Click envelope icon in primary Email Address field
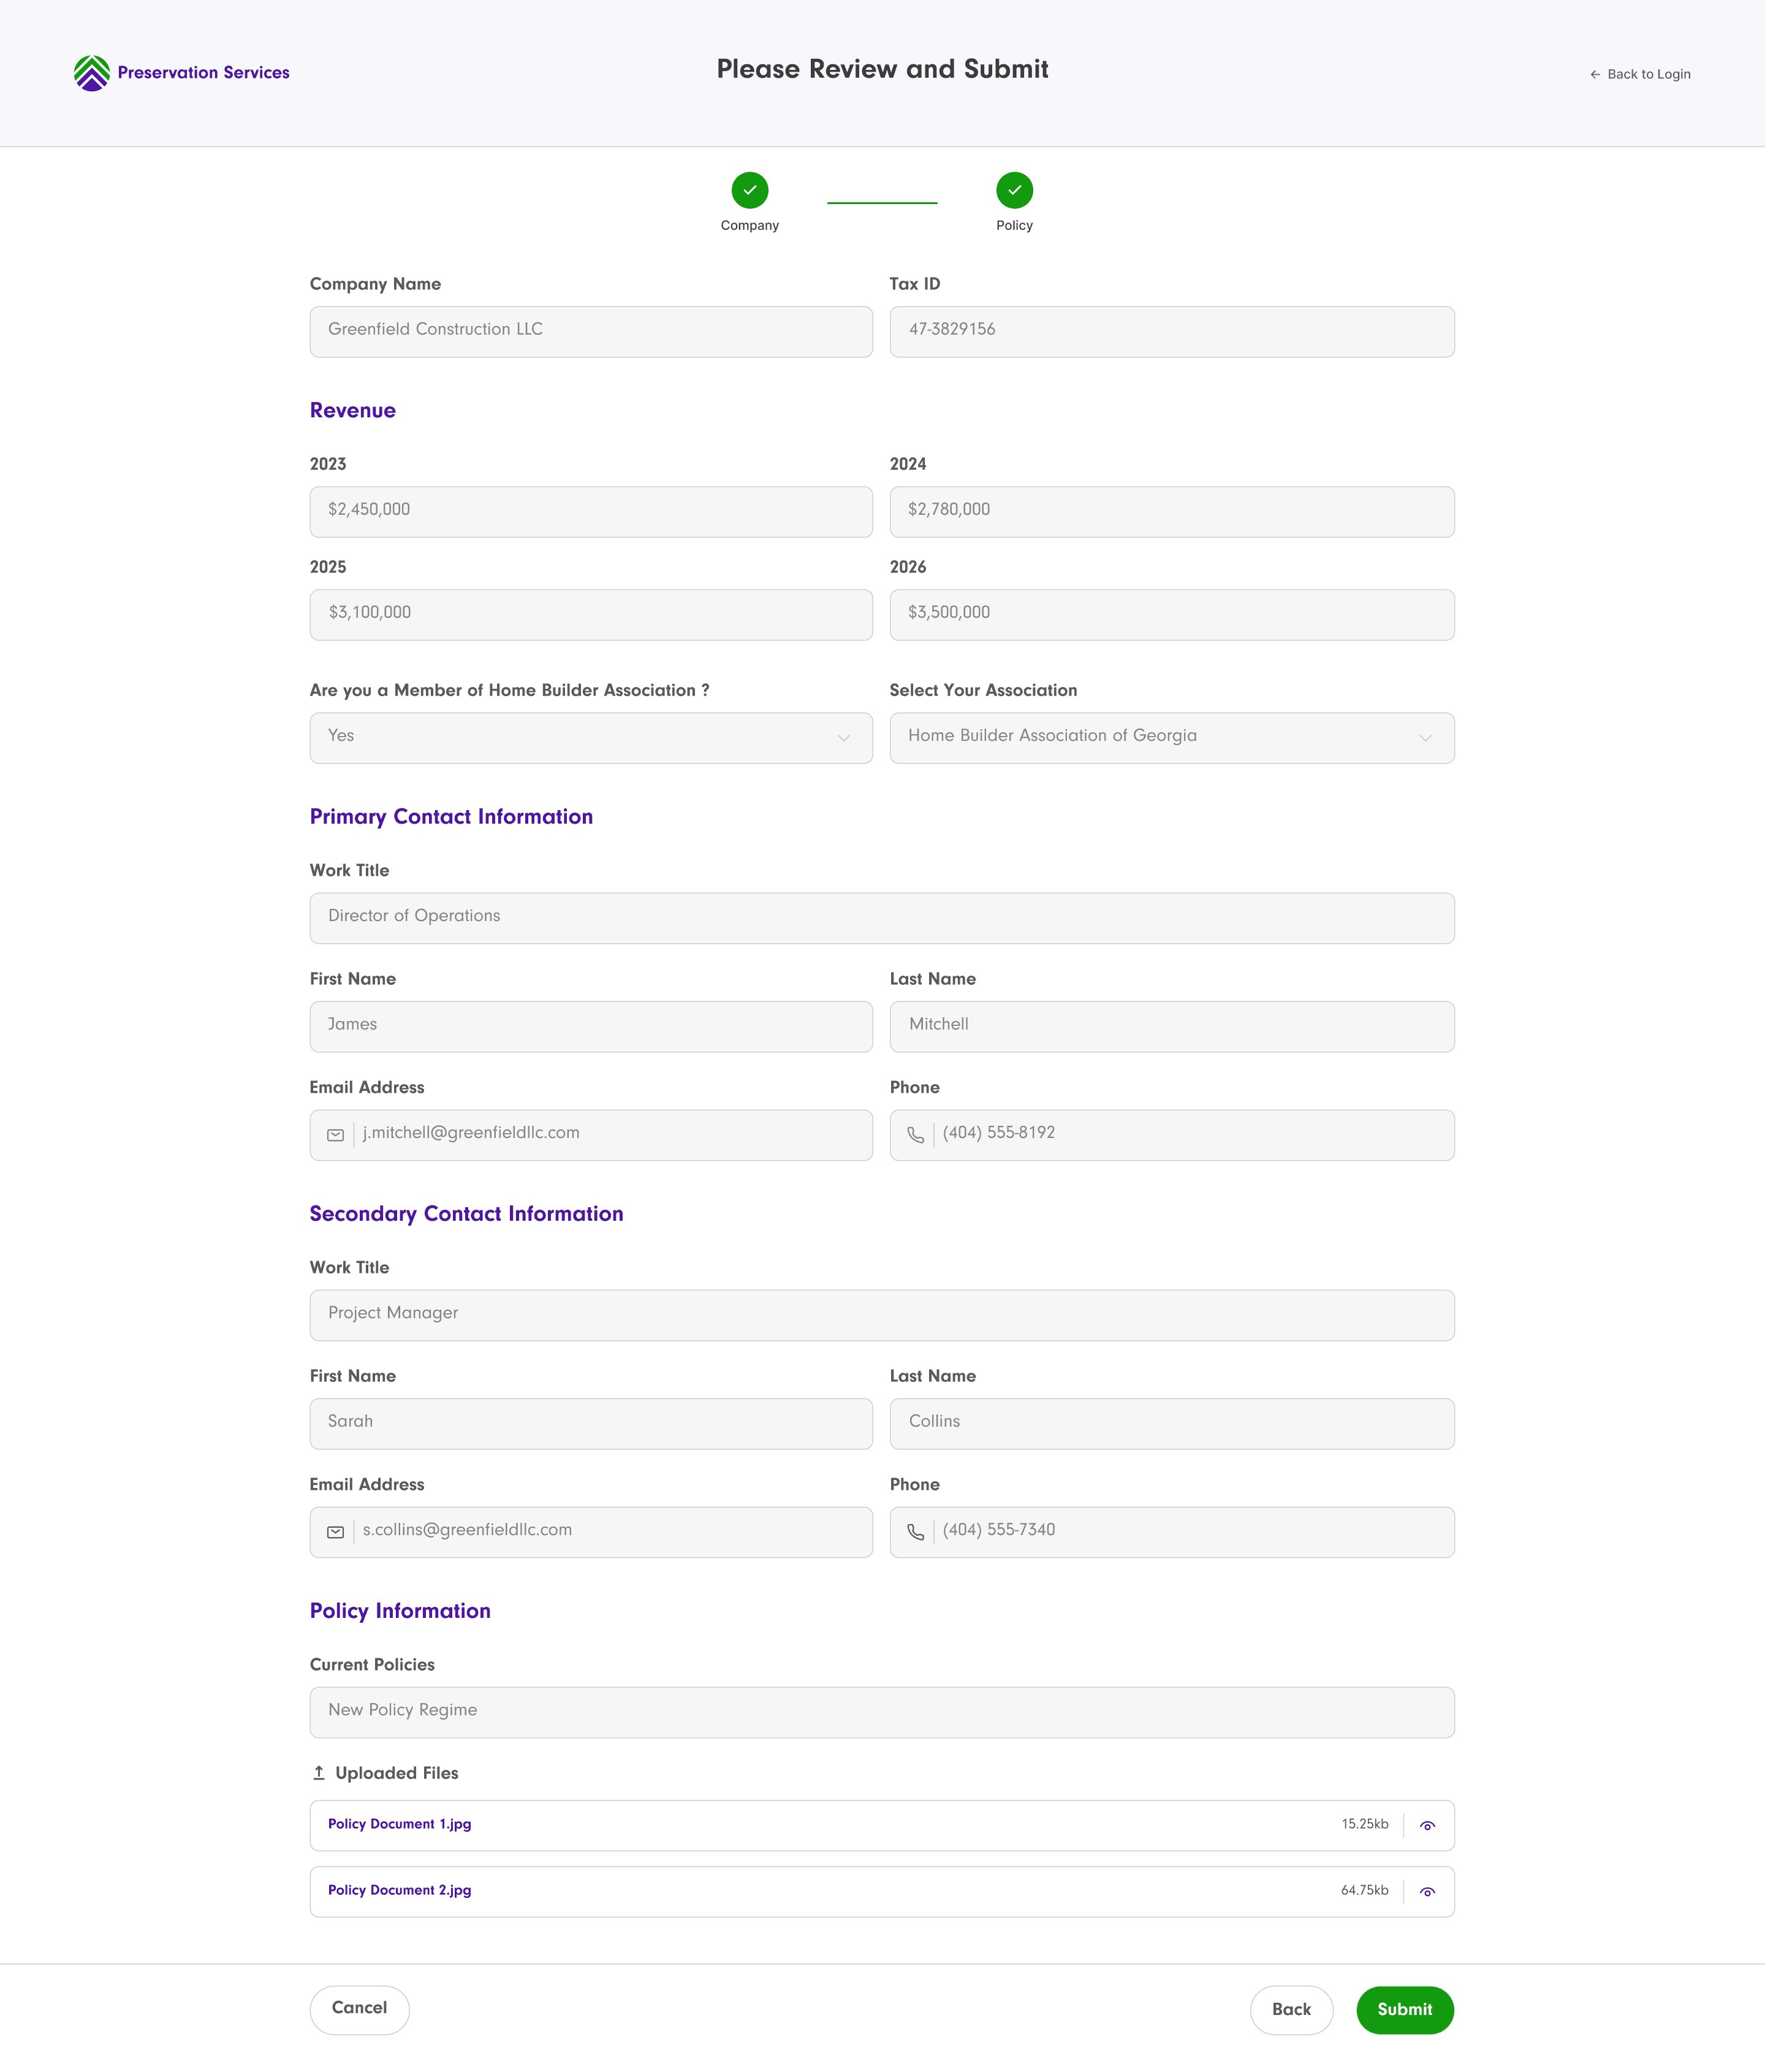 click(x=336, y=1135)
